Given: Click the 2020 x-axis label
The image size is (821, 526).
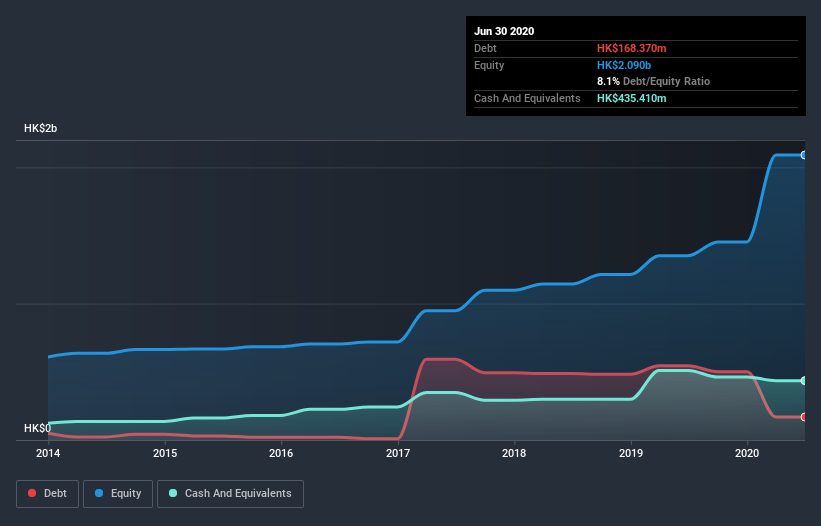Looking at the screenshot, I should click(x=747, y=453).
